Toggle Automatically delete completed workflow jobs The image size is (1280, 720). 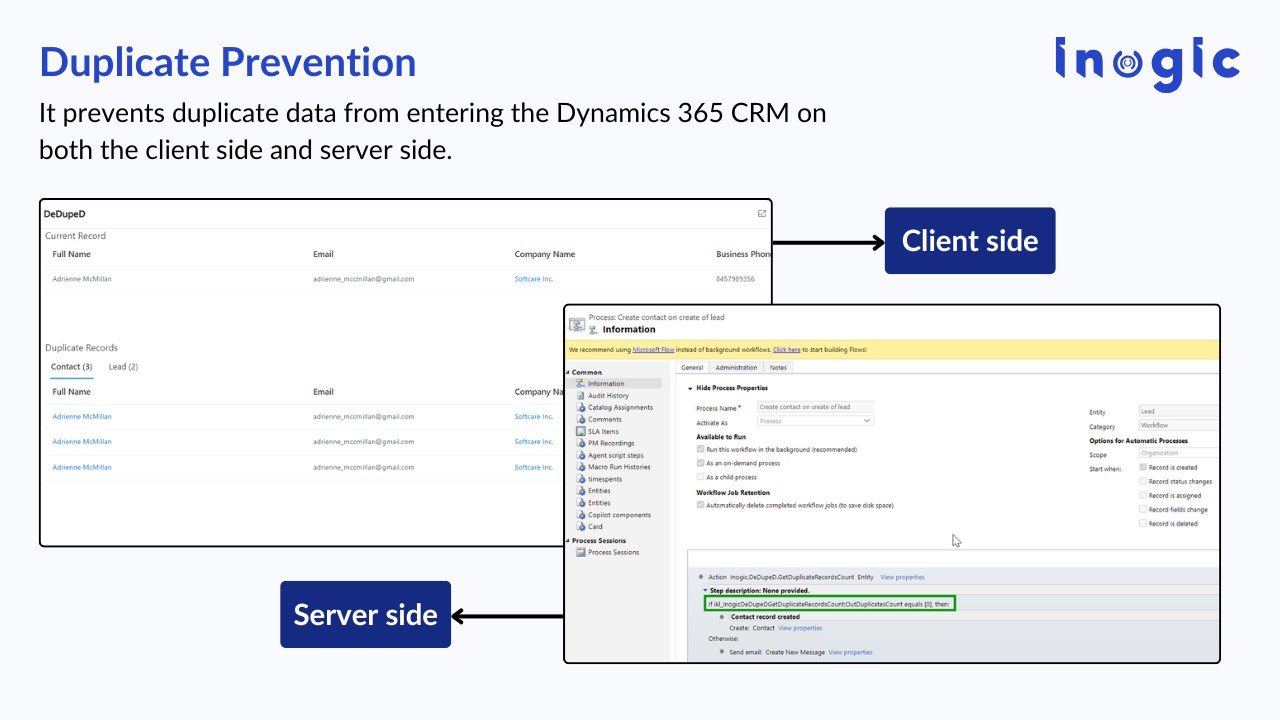tap(700, 505)
